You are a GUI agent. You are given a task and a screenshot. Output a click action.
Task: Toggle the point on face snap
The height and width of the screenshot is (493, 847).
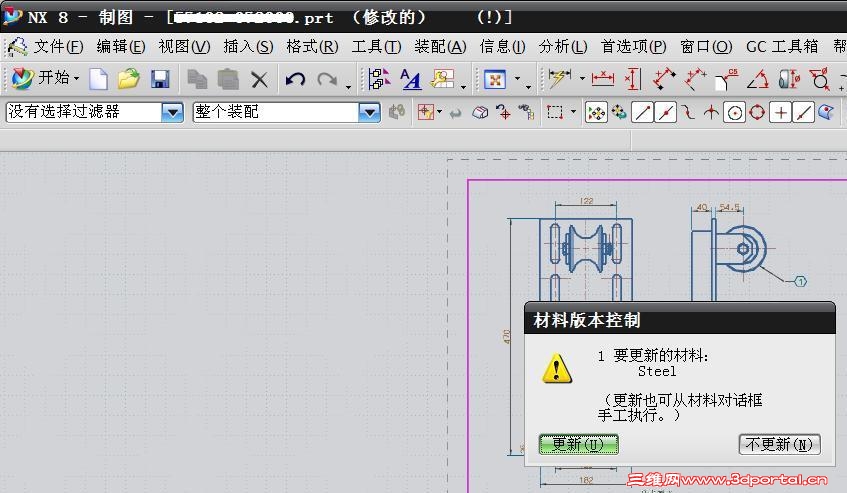826,112
